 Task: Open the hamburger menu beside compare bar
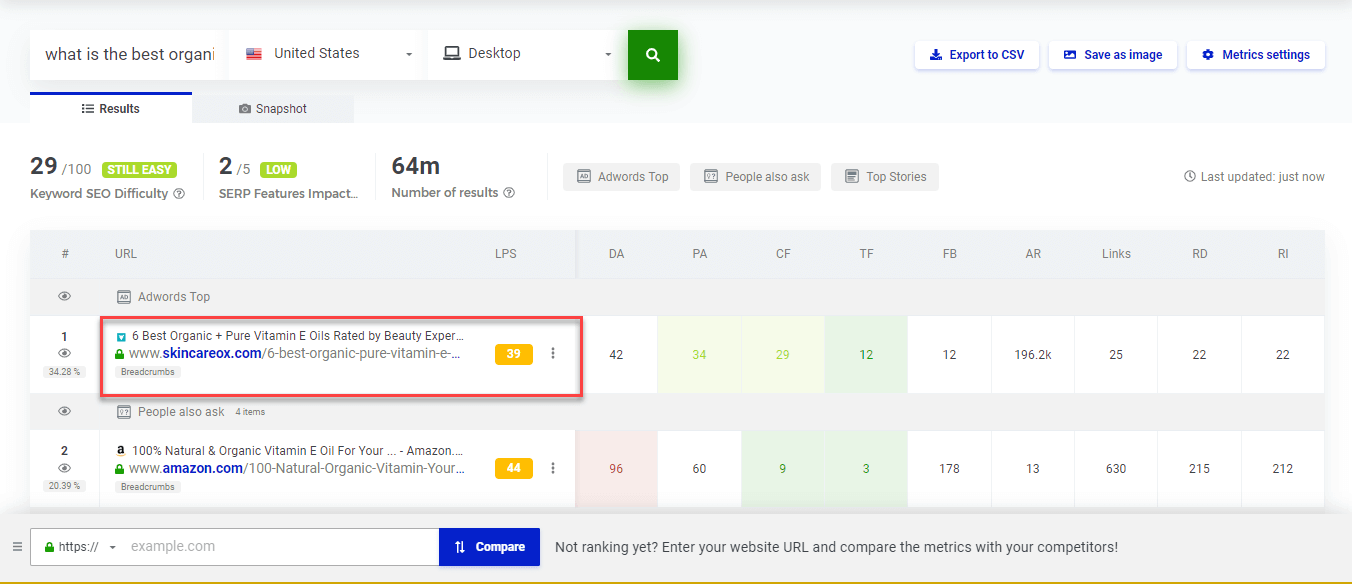click(x=17, y=547)
